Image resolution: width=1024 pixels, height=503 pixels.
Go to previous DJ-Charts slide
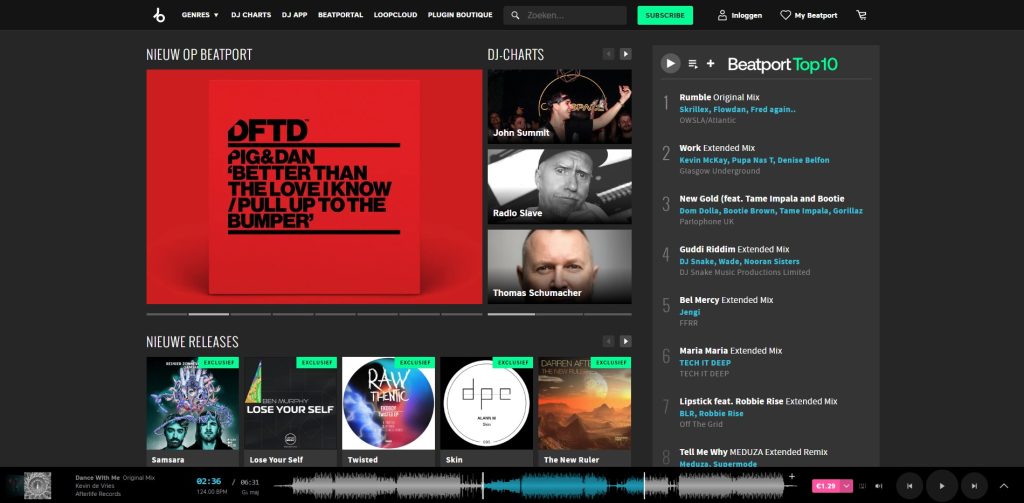[x=609, y=54]
